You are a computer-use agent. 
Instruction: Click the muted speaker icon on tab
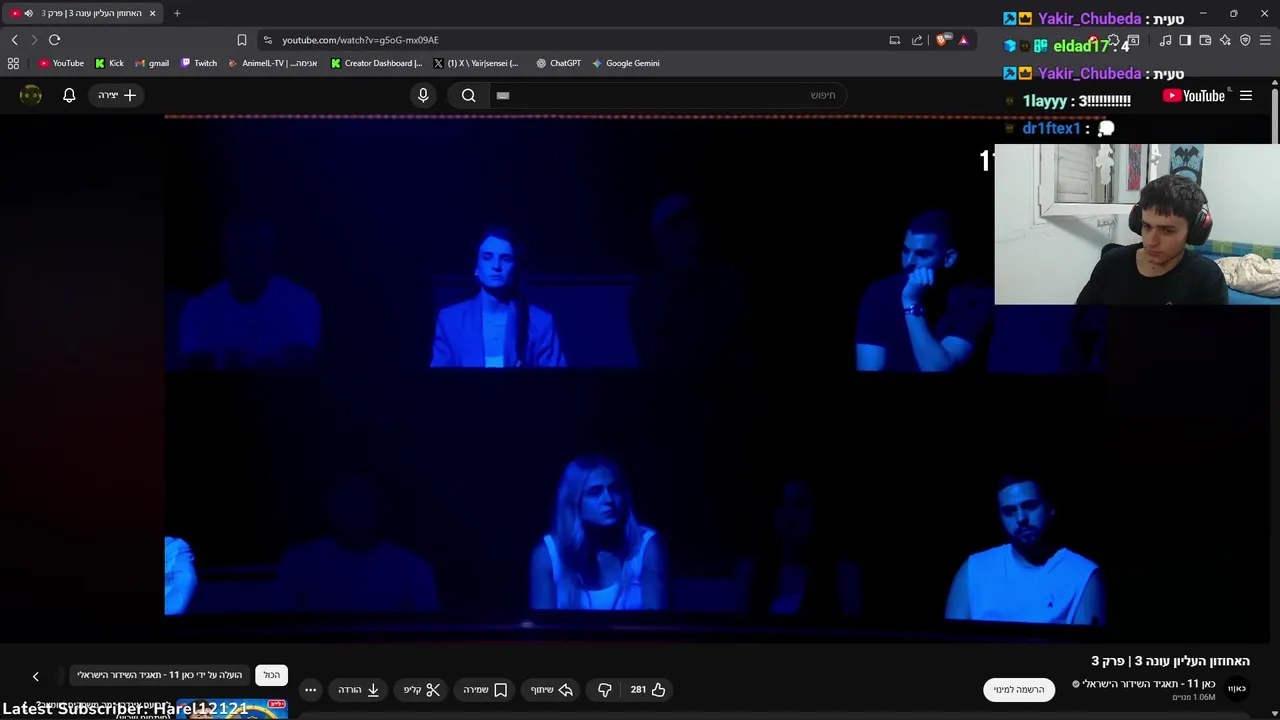28,13
